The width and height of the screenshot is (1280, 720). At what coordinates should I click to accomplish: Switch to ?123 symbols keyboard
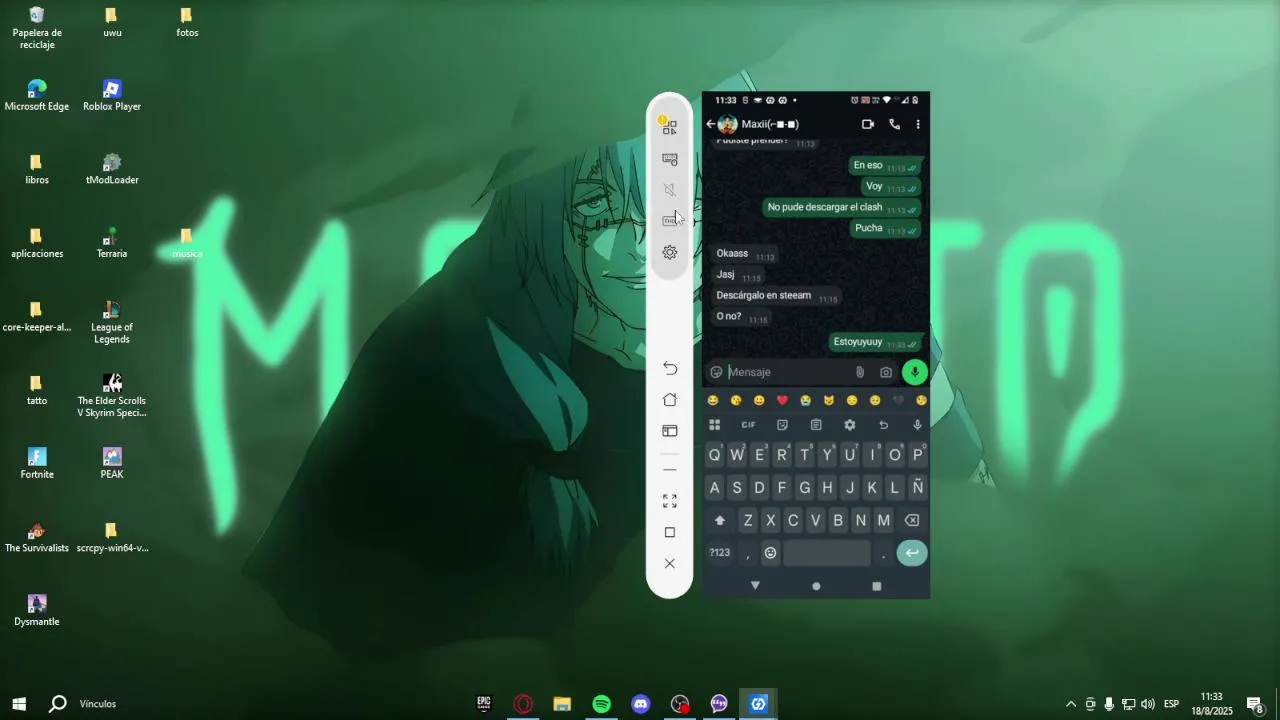(x=720, y=553)
